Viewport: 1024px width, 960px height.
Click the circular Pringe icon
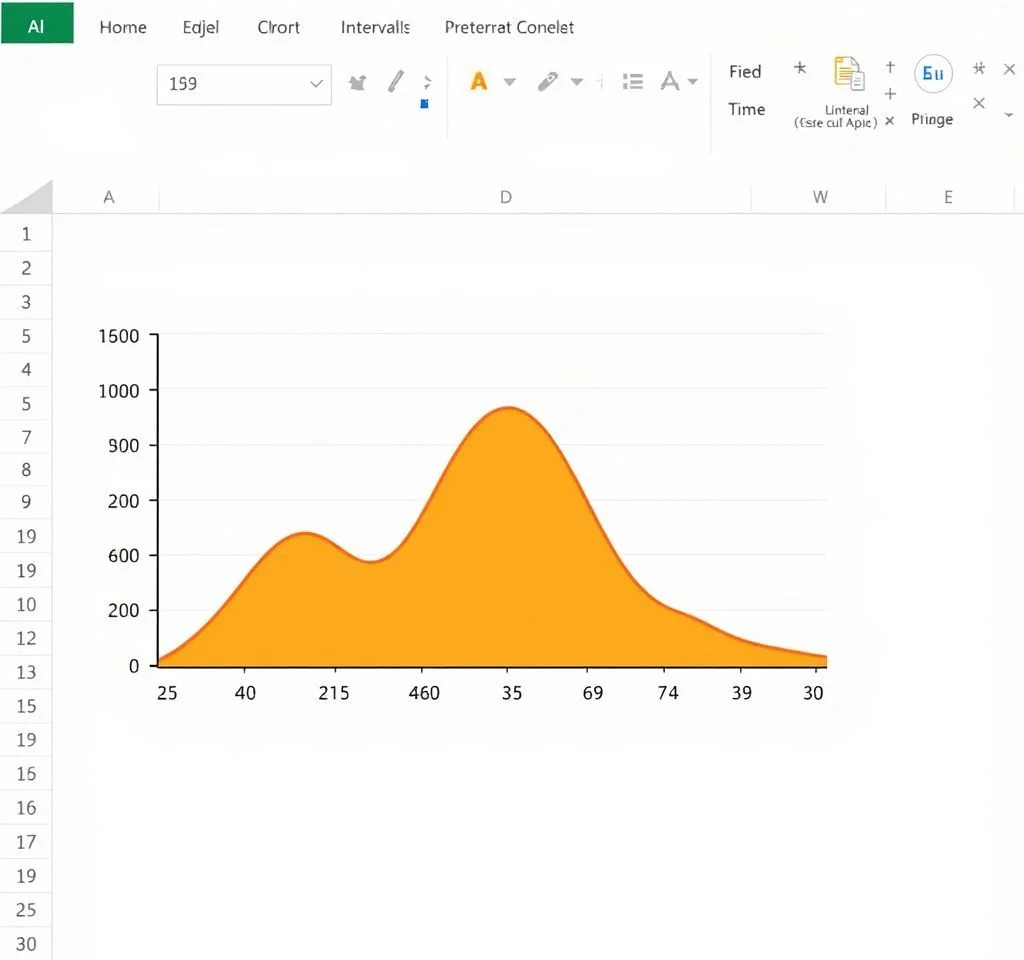pyautogui.click(x=932, y=74)
